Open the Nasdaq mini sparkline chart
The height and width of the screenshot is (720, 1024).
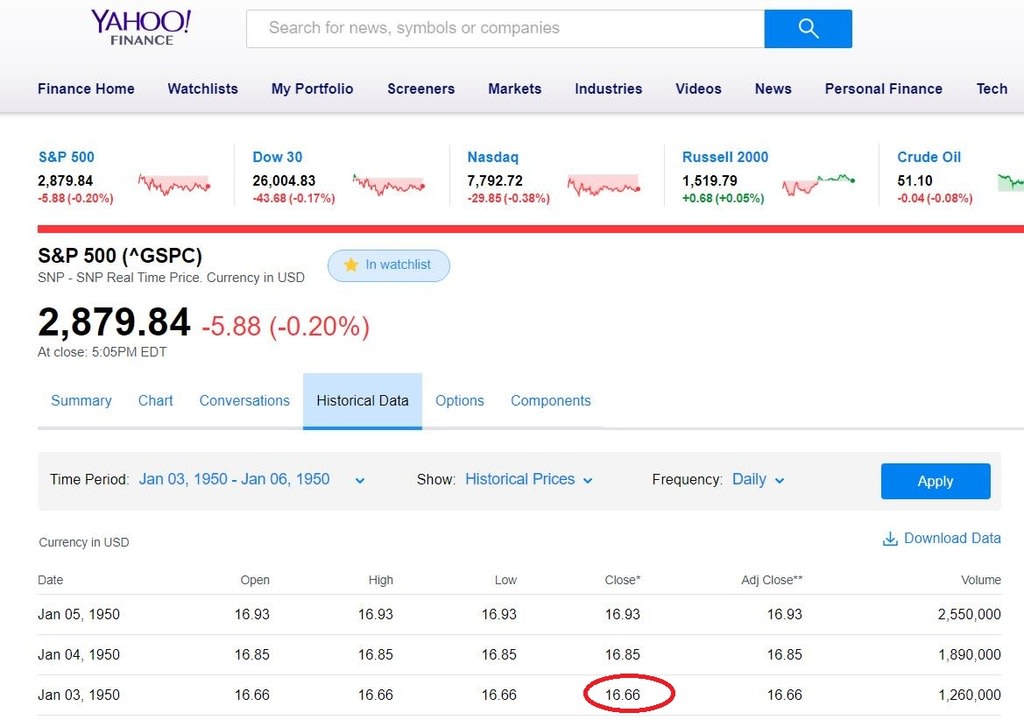(603, 186)
